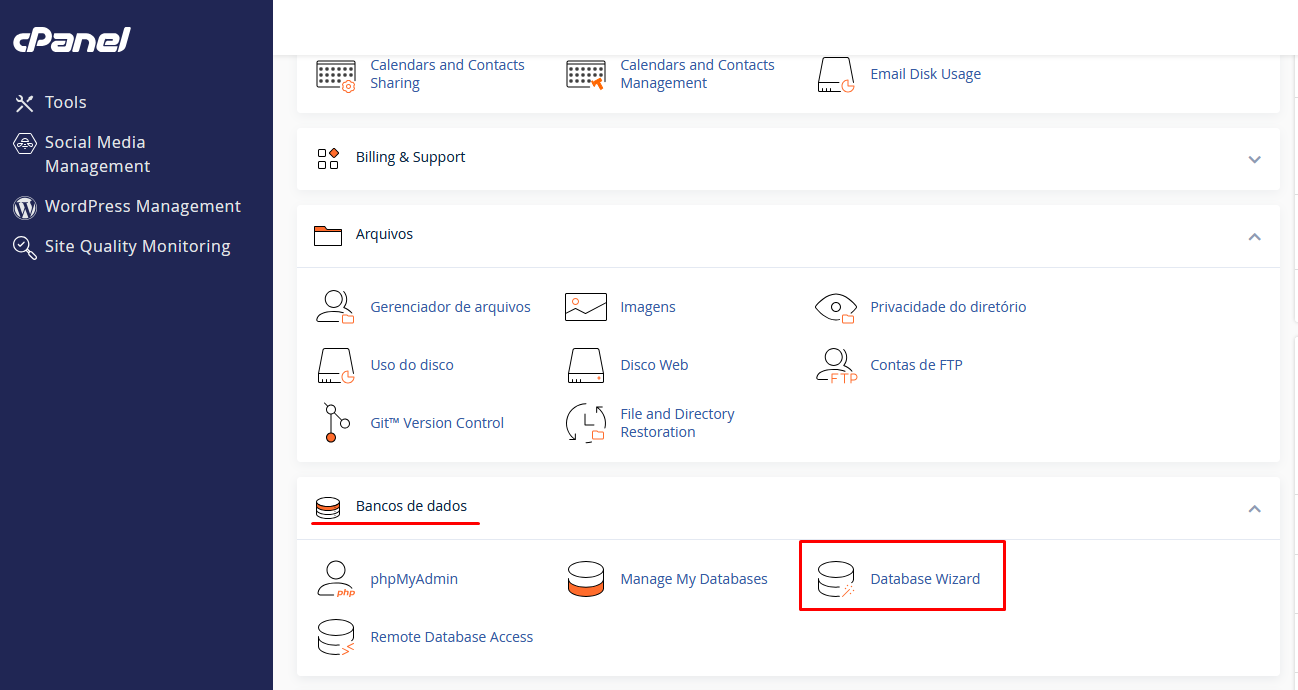Click the Database Wizard icon
The width and height of the screenshot is (1298, 690).
[x=836, y=579]
